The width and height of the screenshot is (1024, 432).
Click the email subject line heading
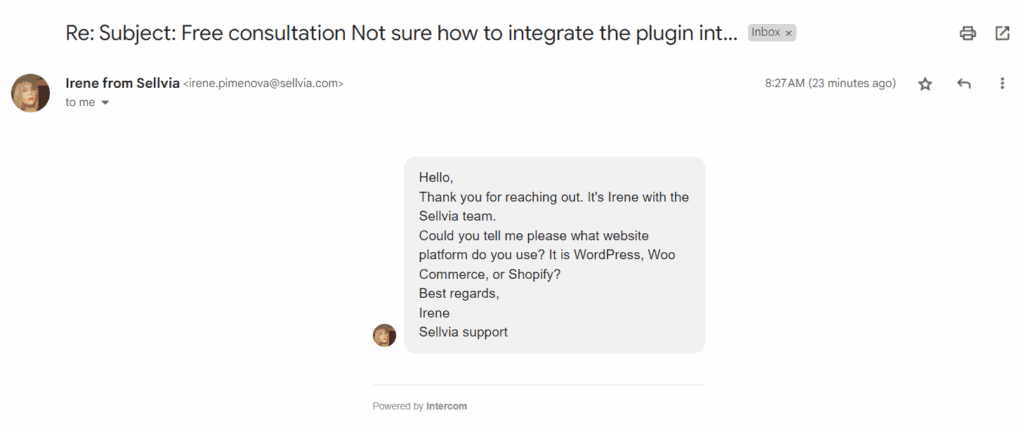coord(402,33)
